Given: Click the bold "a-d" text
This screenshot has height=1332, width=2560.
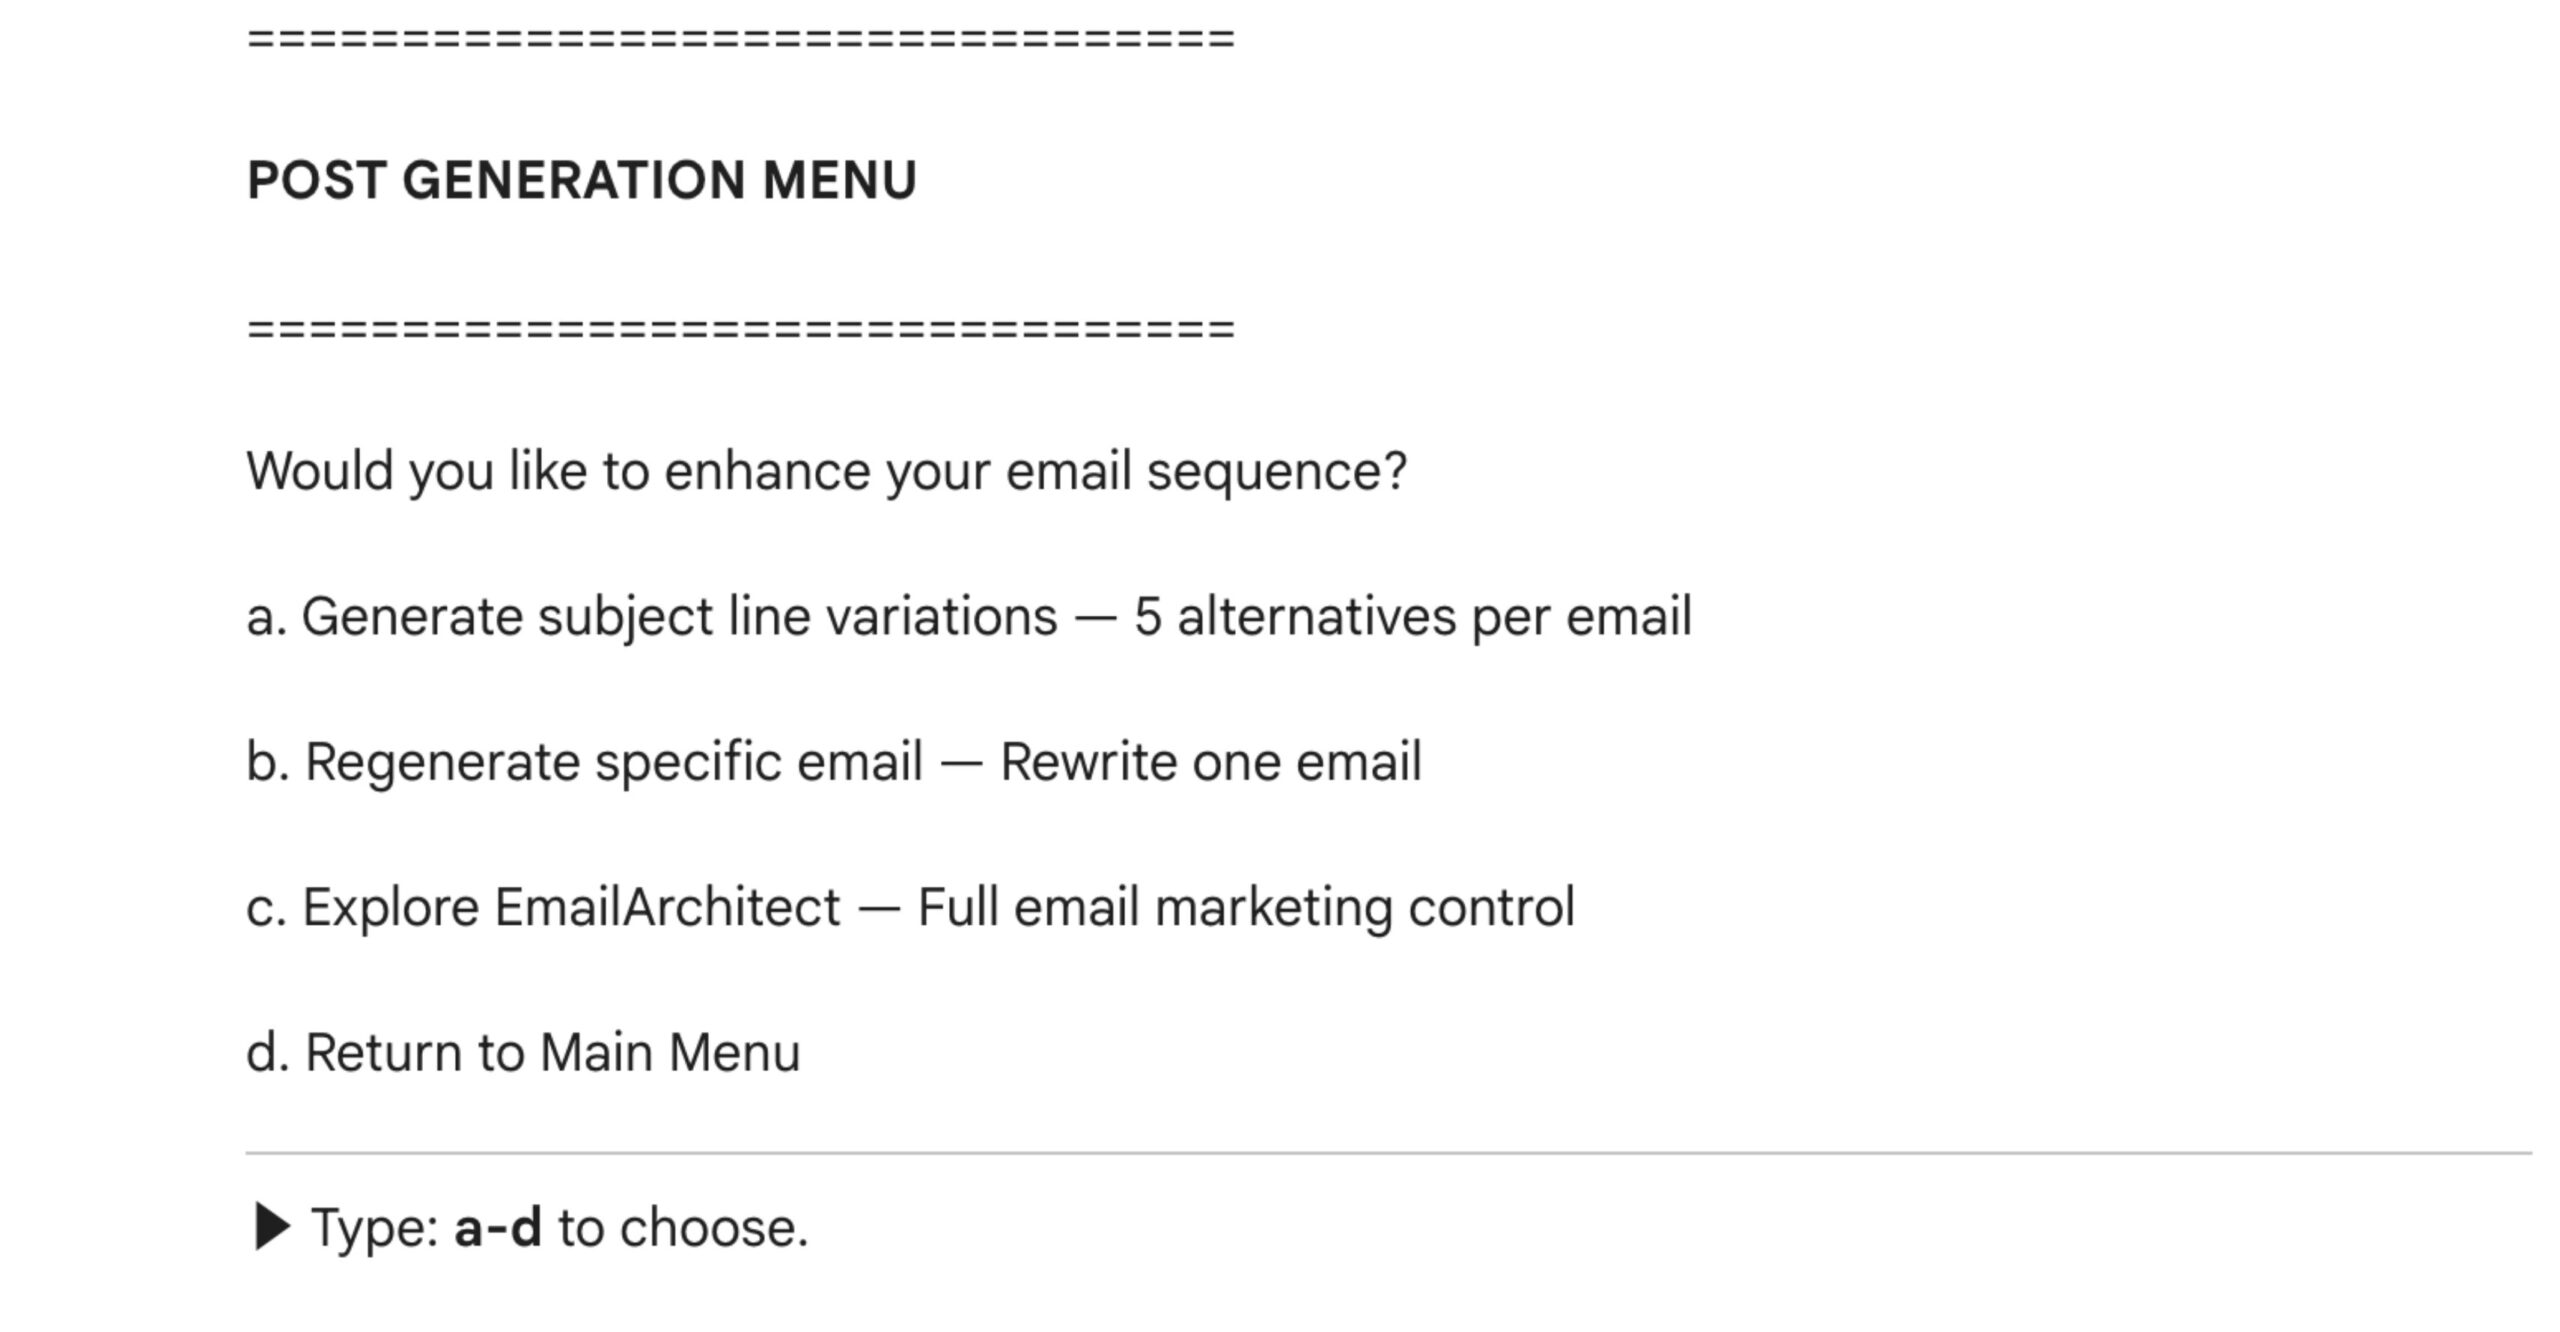Looking at the screenshot, I should pos(497,1228).
